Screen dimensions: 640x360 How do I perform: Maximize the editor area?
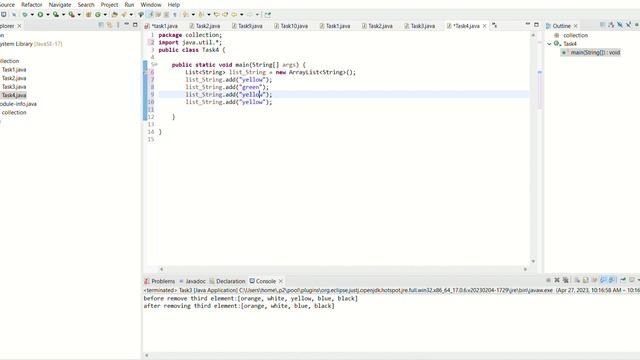(x=536, y=24)
